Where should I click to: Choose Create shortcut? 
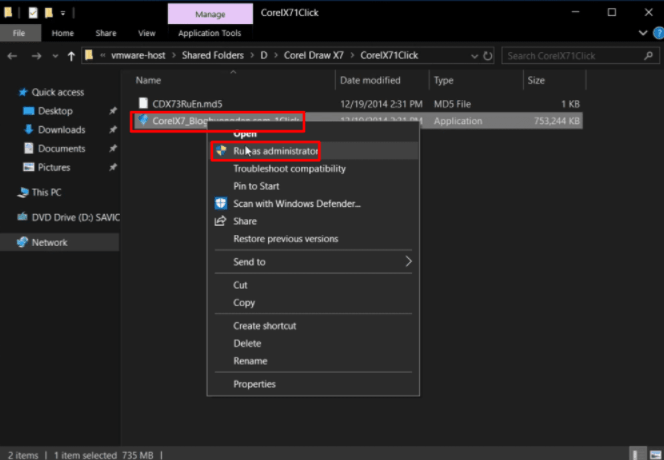(313, 326)
